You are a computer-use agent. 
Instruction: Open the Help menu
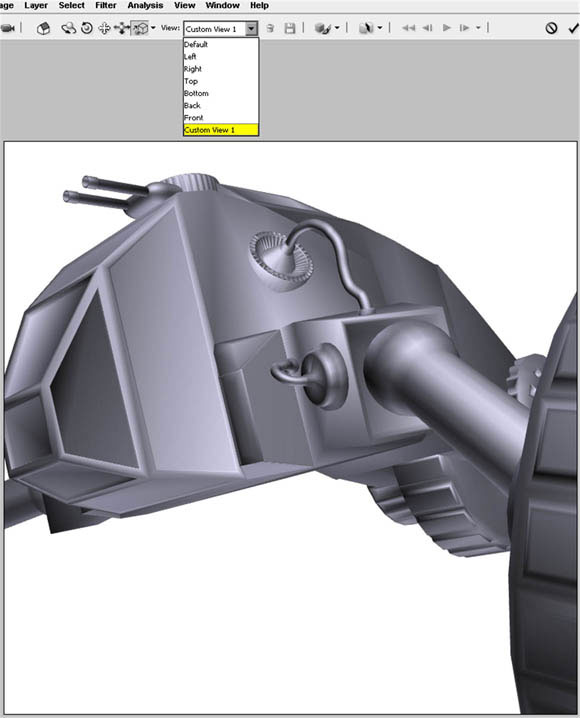coord(259,5)
